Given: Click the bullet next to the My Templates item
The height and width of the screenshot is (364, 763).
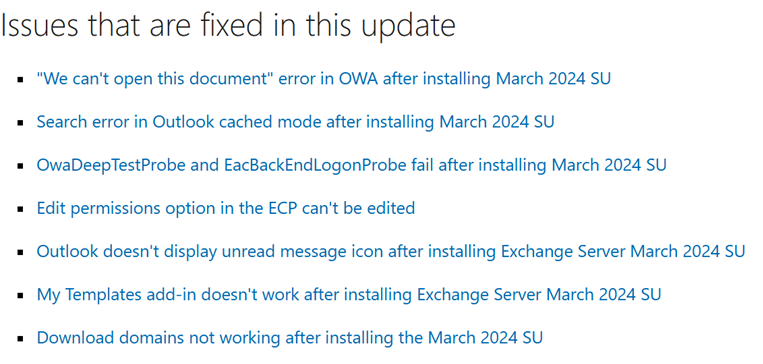Looking at the screenshot, I should coord(20,296).
